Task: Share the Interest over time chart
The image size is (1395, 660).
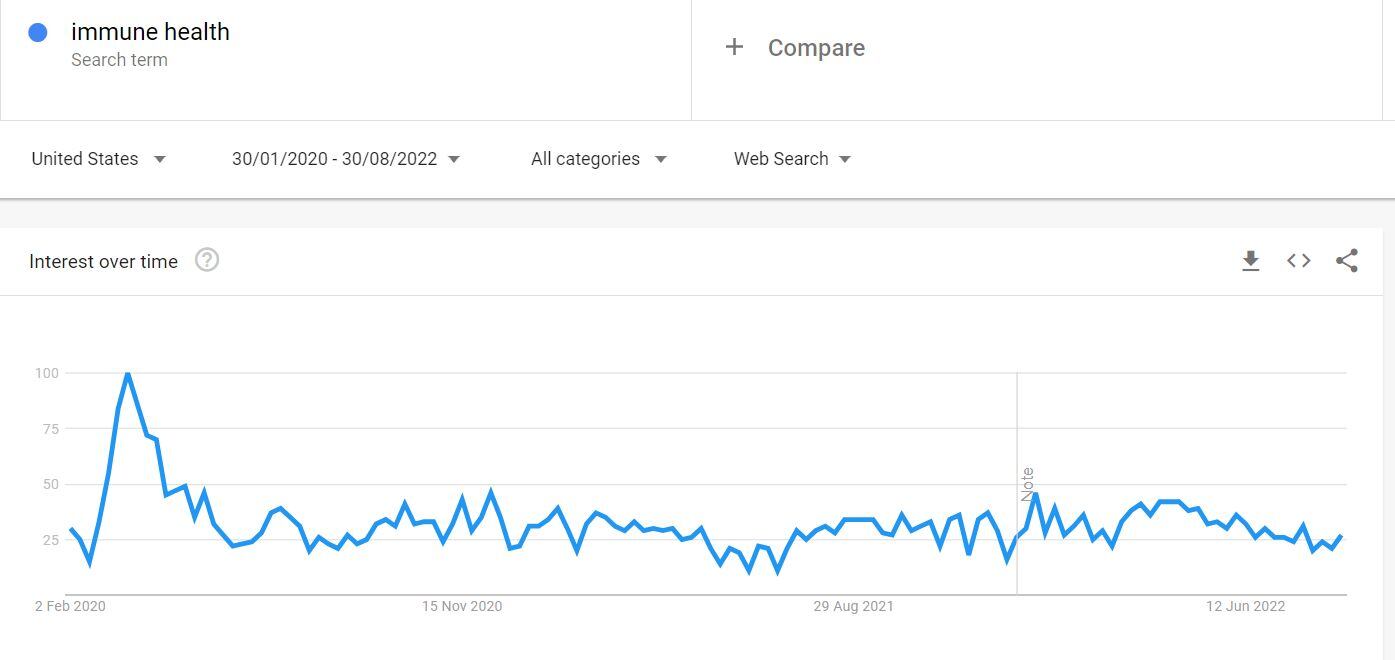Action: 1346,261
